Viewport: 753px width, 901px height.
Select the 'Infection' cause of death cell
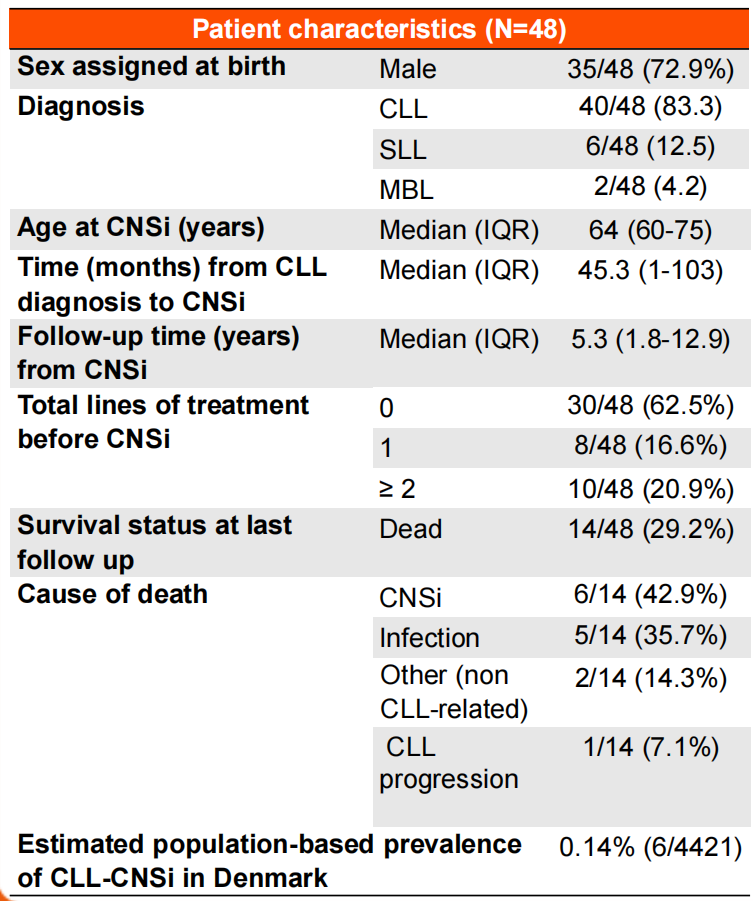click(x=429, y=638)
